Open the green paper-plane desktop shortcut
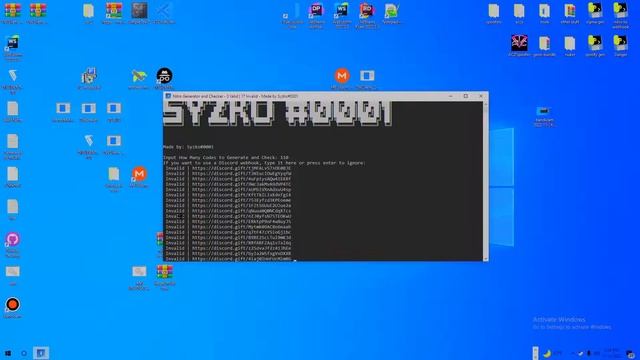The width and height of the screenshot is (640, 360). coord(139,76)
